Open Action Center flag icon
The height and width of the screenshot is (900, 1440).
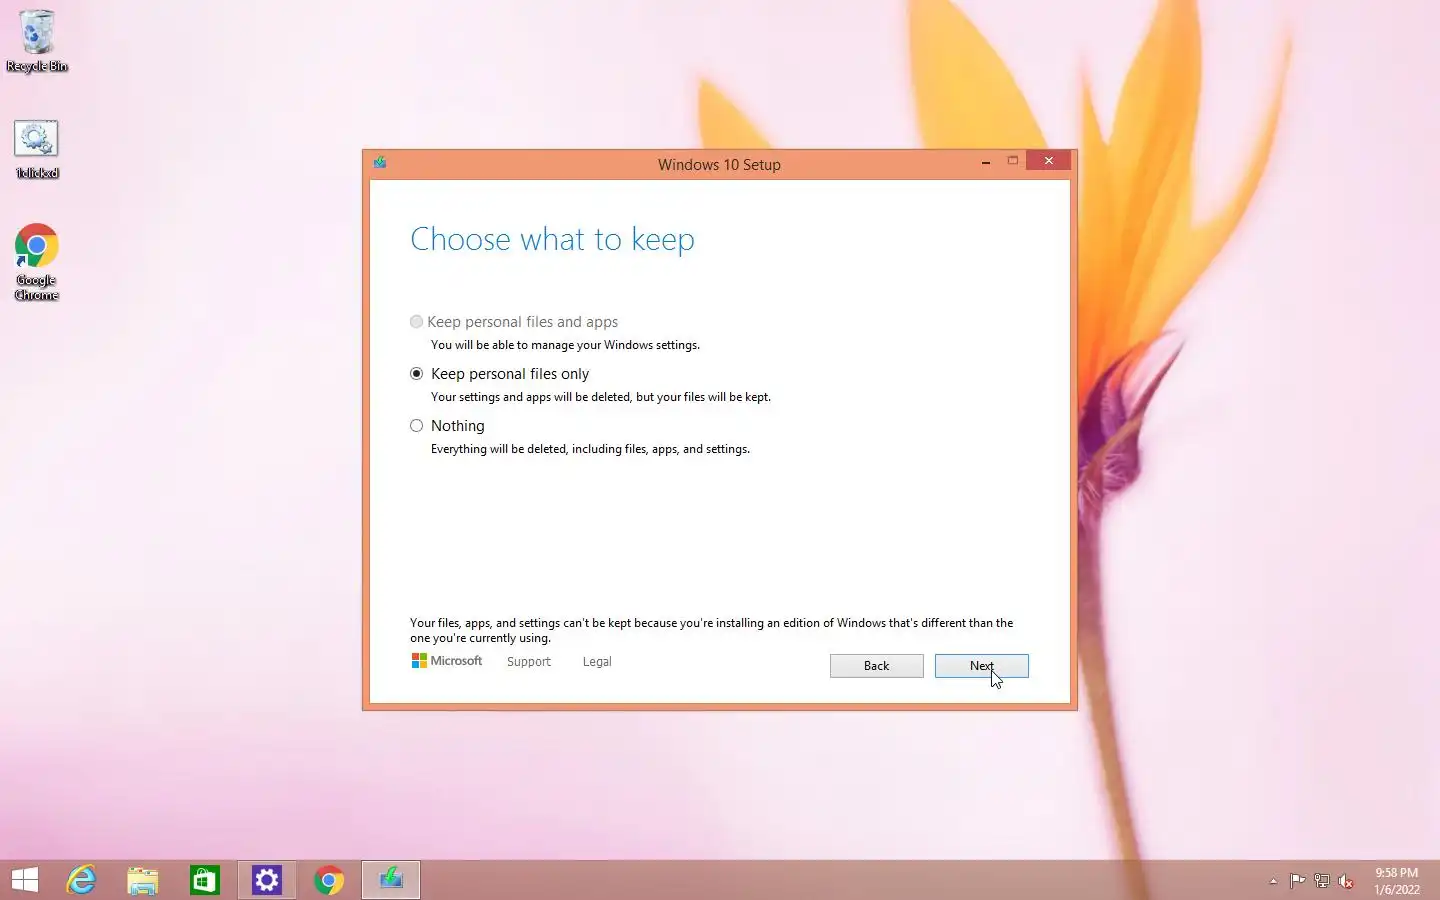[1297, 881]
